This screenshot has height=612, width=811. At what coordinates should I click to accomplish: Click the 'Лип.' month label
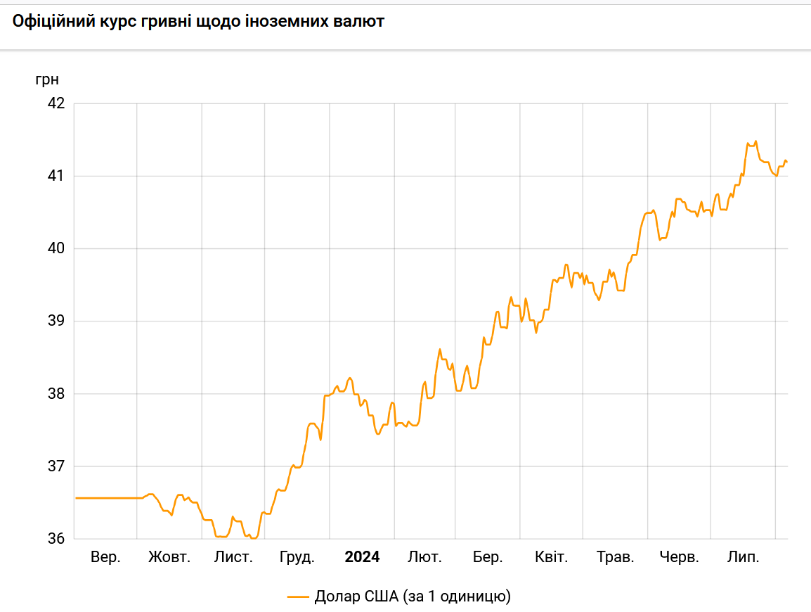coord(743,557)
